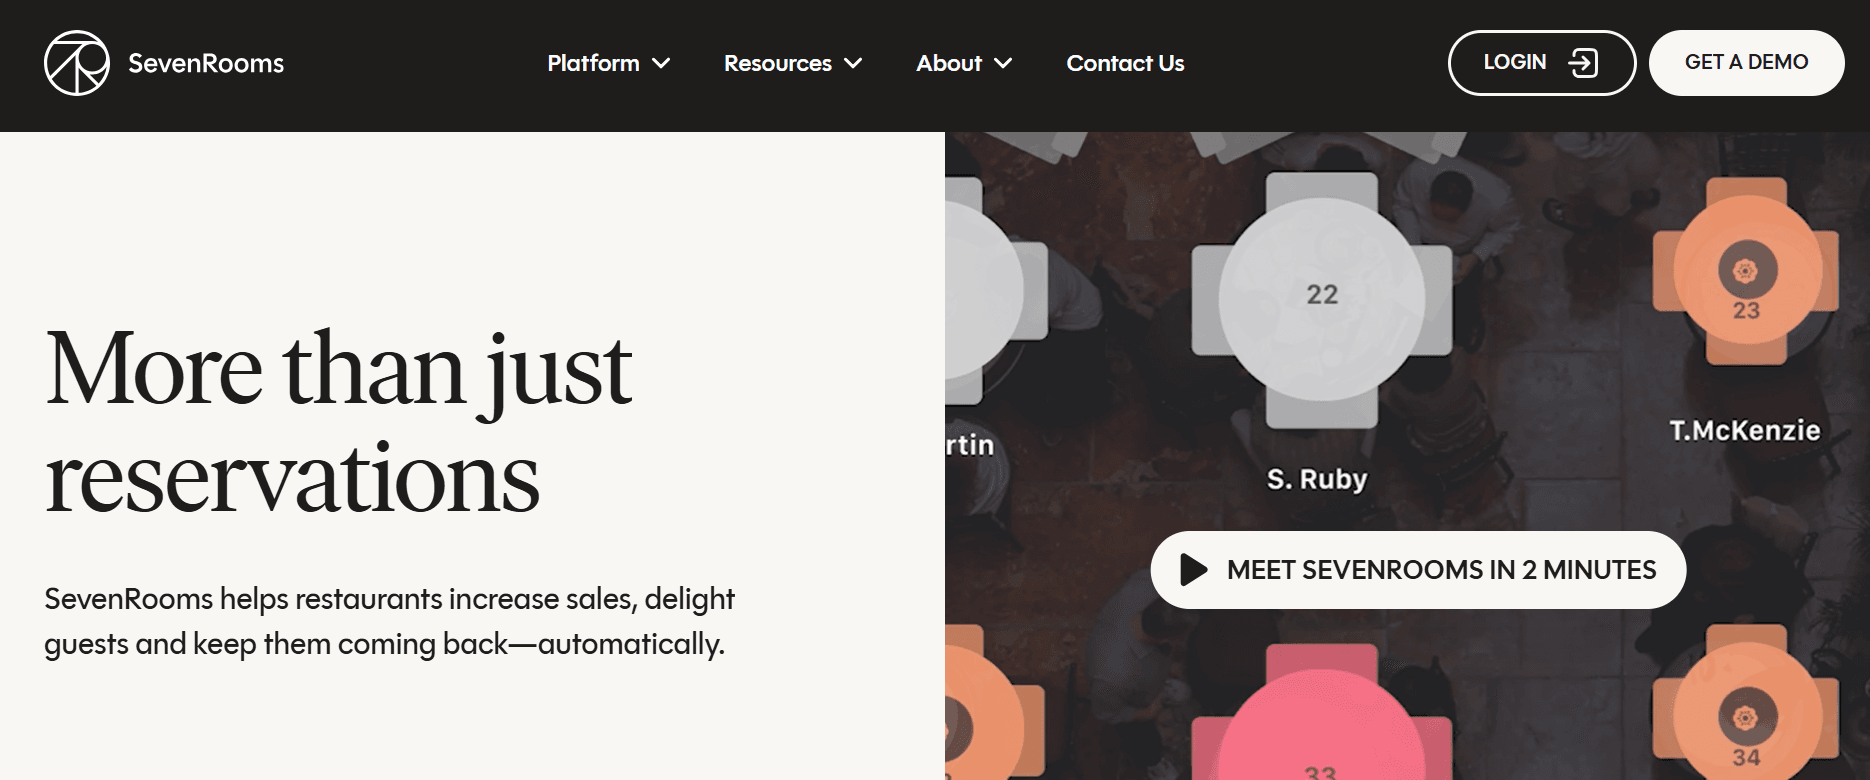Click the flower icon on table 34
Screen dimensions: 1870x780
pyautogui.click(x=1747, y=717)
